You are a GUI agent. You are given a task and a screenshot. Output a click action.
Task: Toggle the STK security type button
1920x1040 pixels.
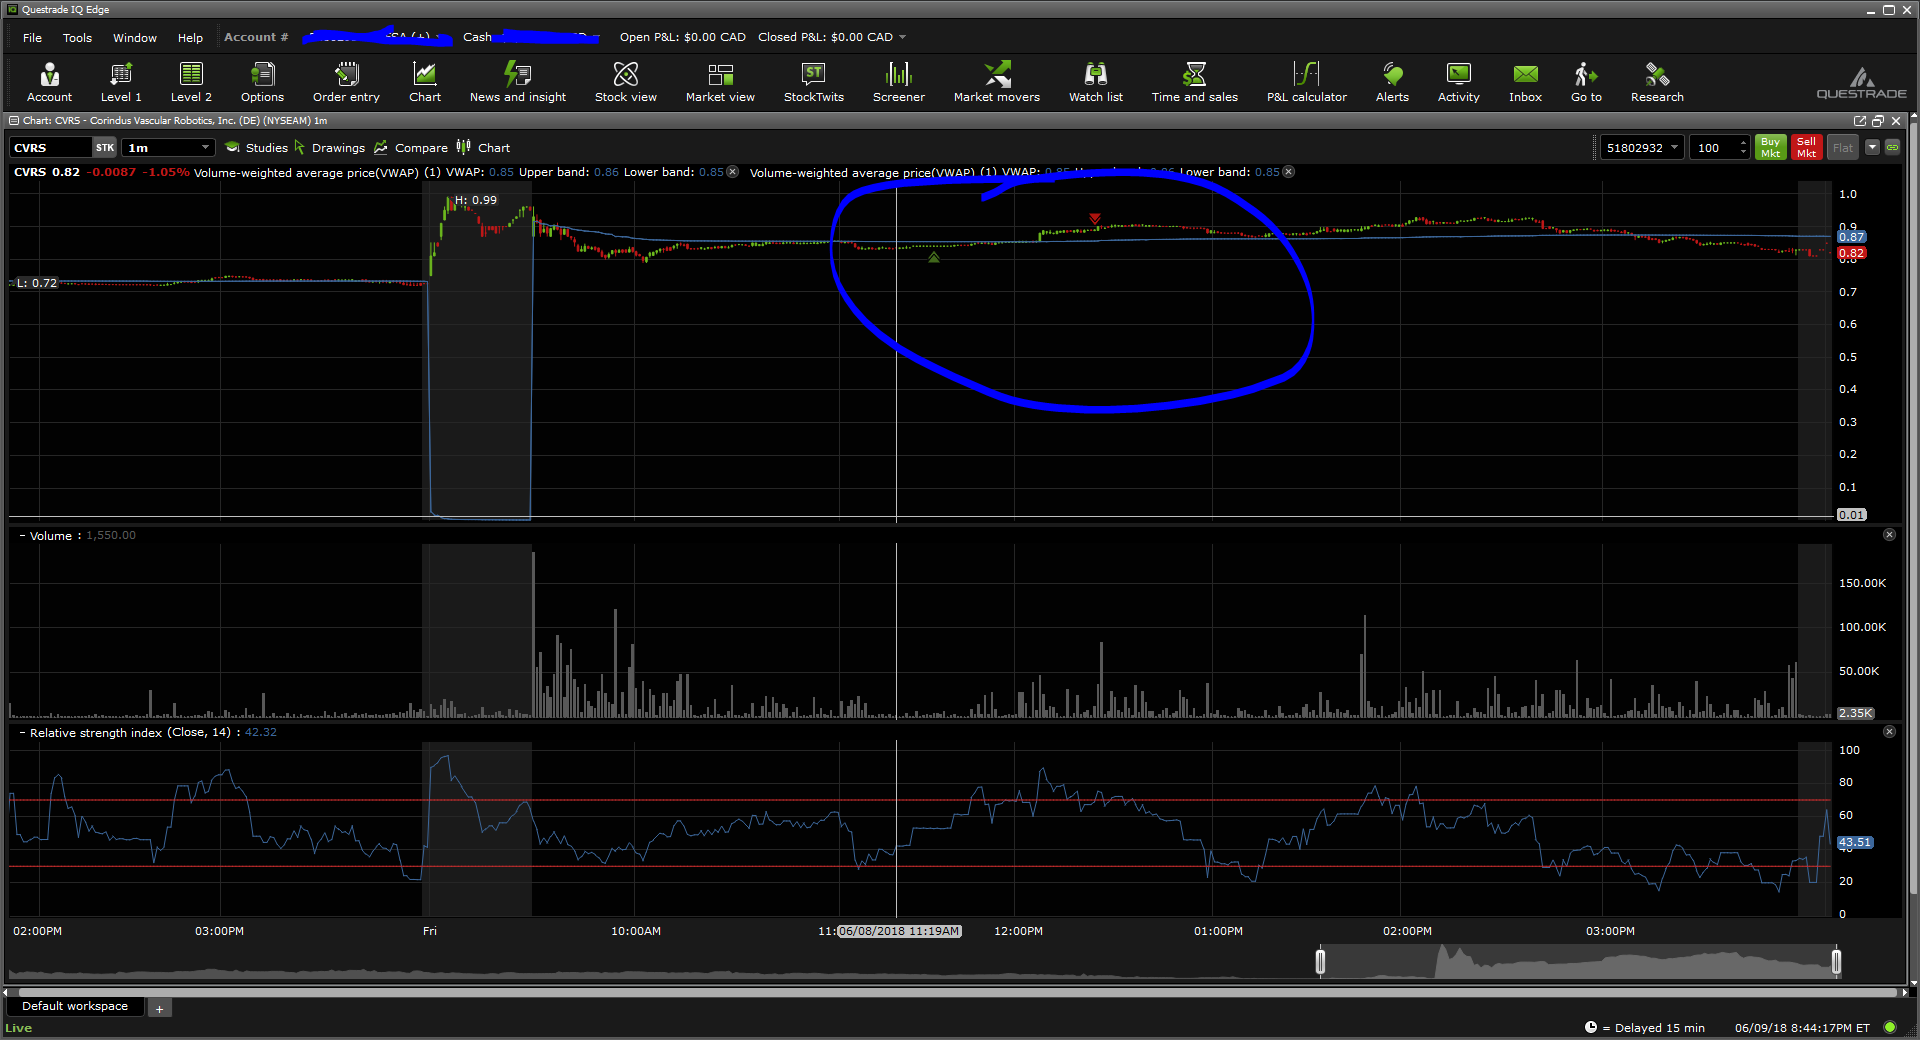coord(105,148)
